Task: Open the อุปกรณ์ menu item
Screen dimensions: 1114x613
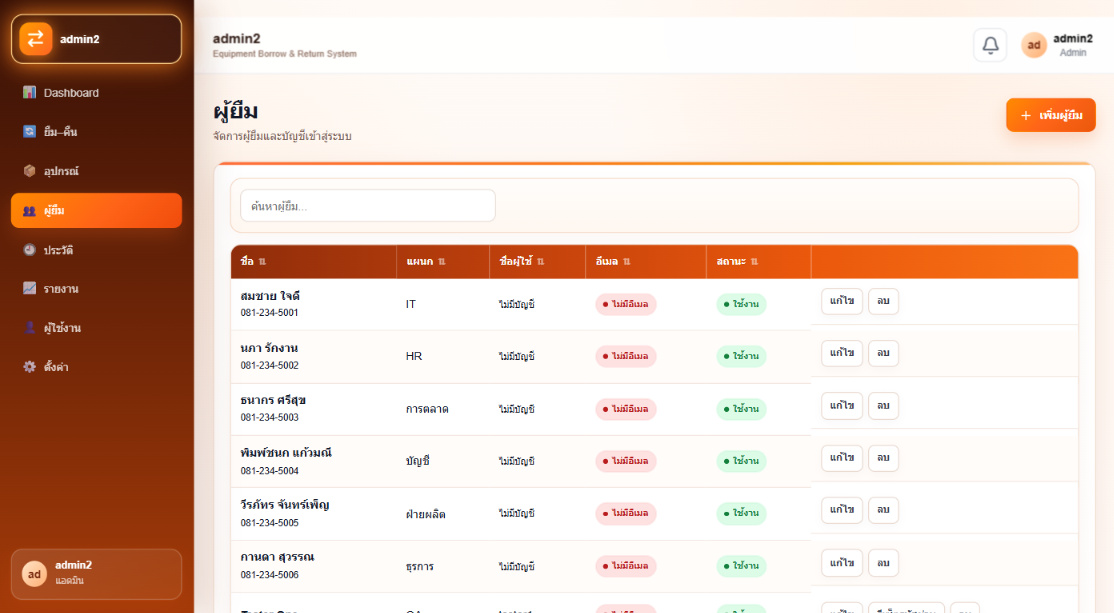Action: (x=97, y=170)
